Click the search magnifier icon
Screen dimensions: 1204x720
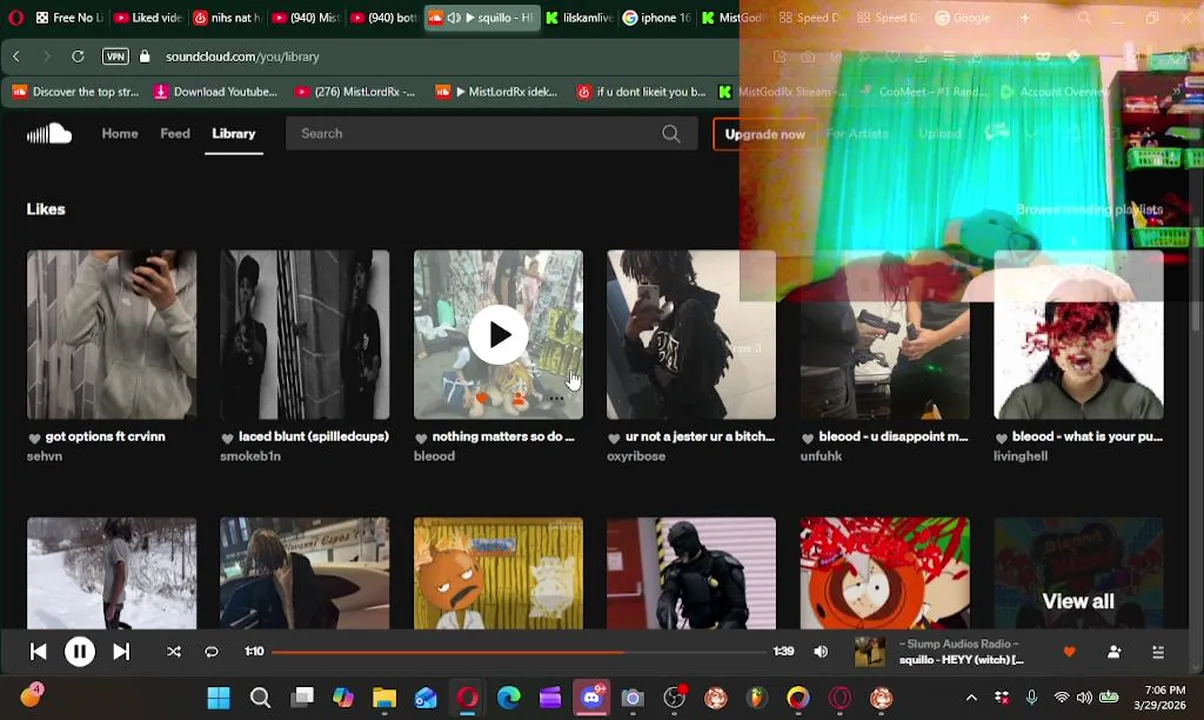pyautogui.click(x=671, y=133)
